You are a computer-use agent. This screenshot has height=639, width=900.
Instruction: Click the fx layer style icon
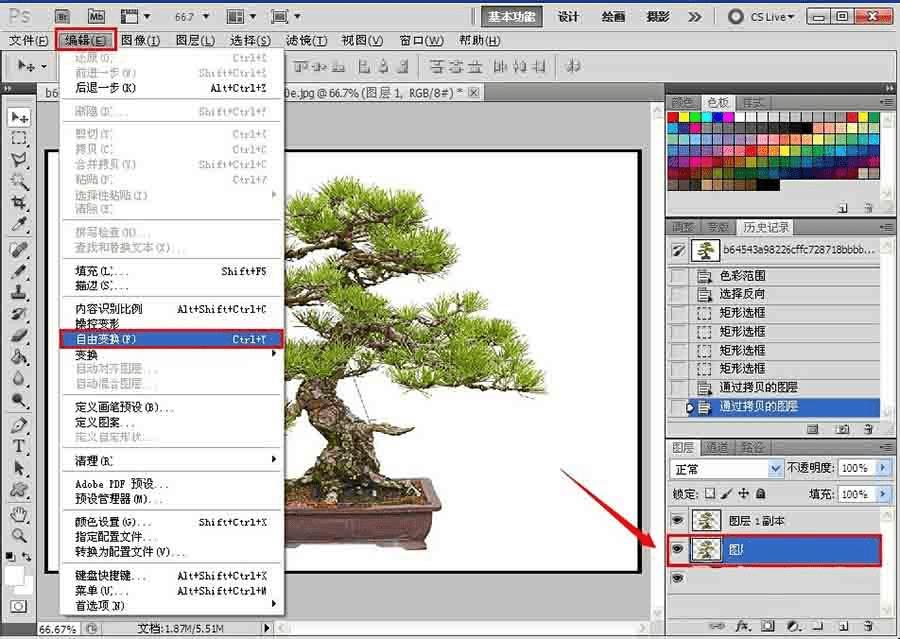click(743, 625)
